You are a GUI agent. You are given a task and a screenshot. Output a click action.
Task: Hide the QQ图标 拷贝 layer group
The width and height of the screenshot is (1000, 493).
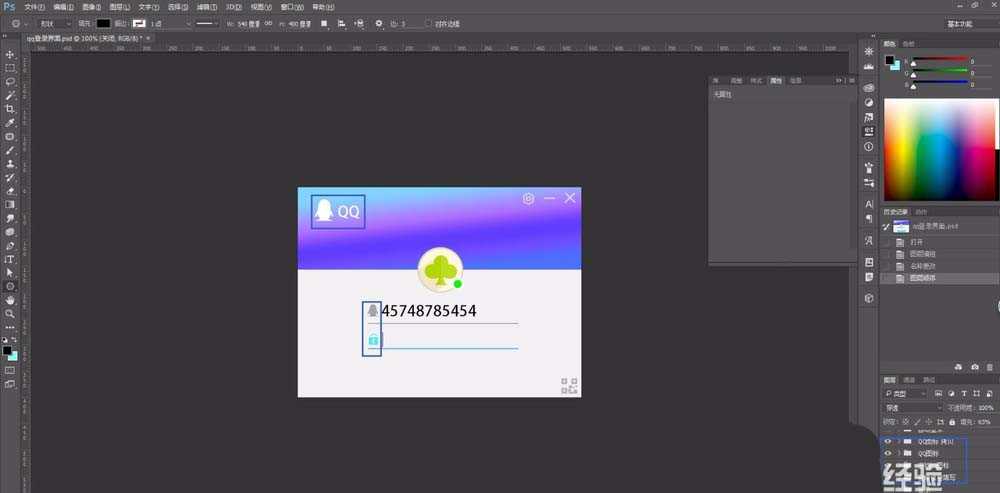pyautogui.click(x=888, y=440)
